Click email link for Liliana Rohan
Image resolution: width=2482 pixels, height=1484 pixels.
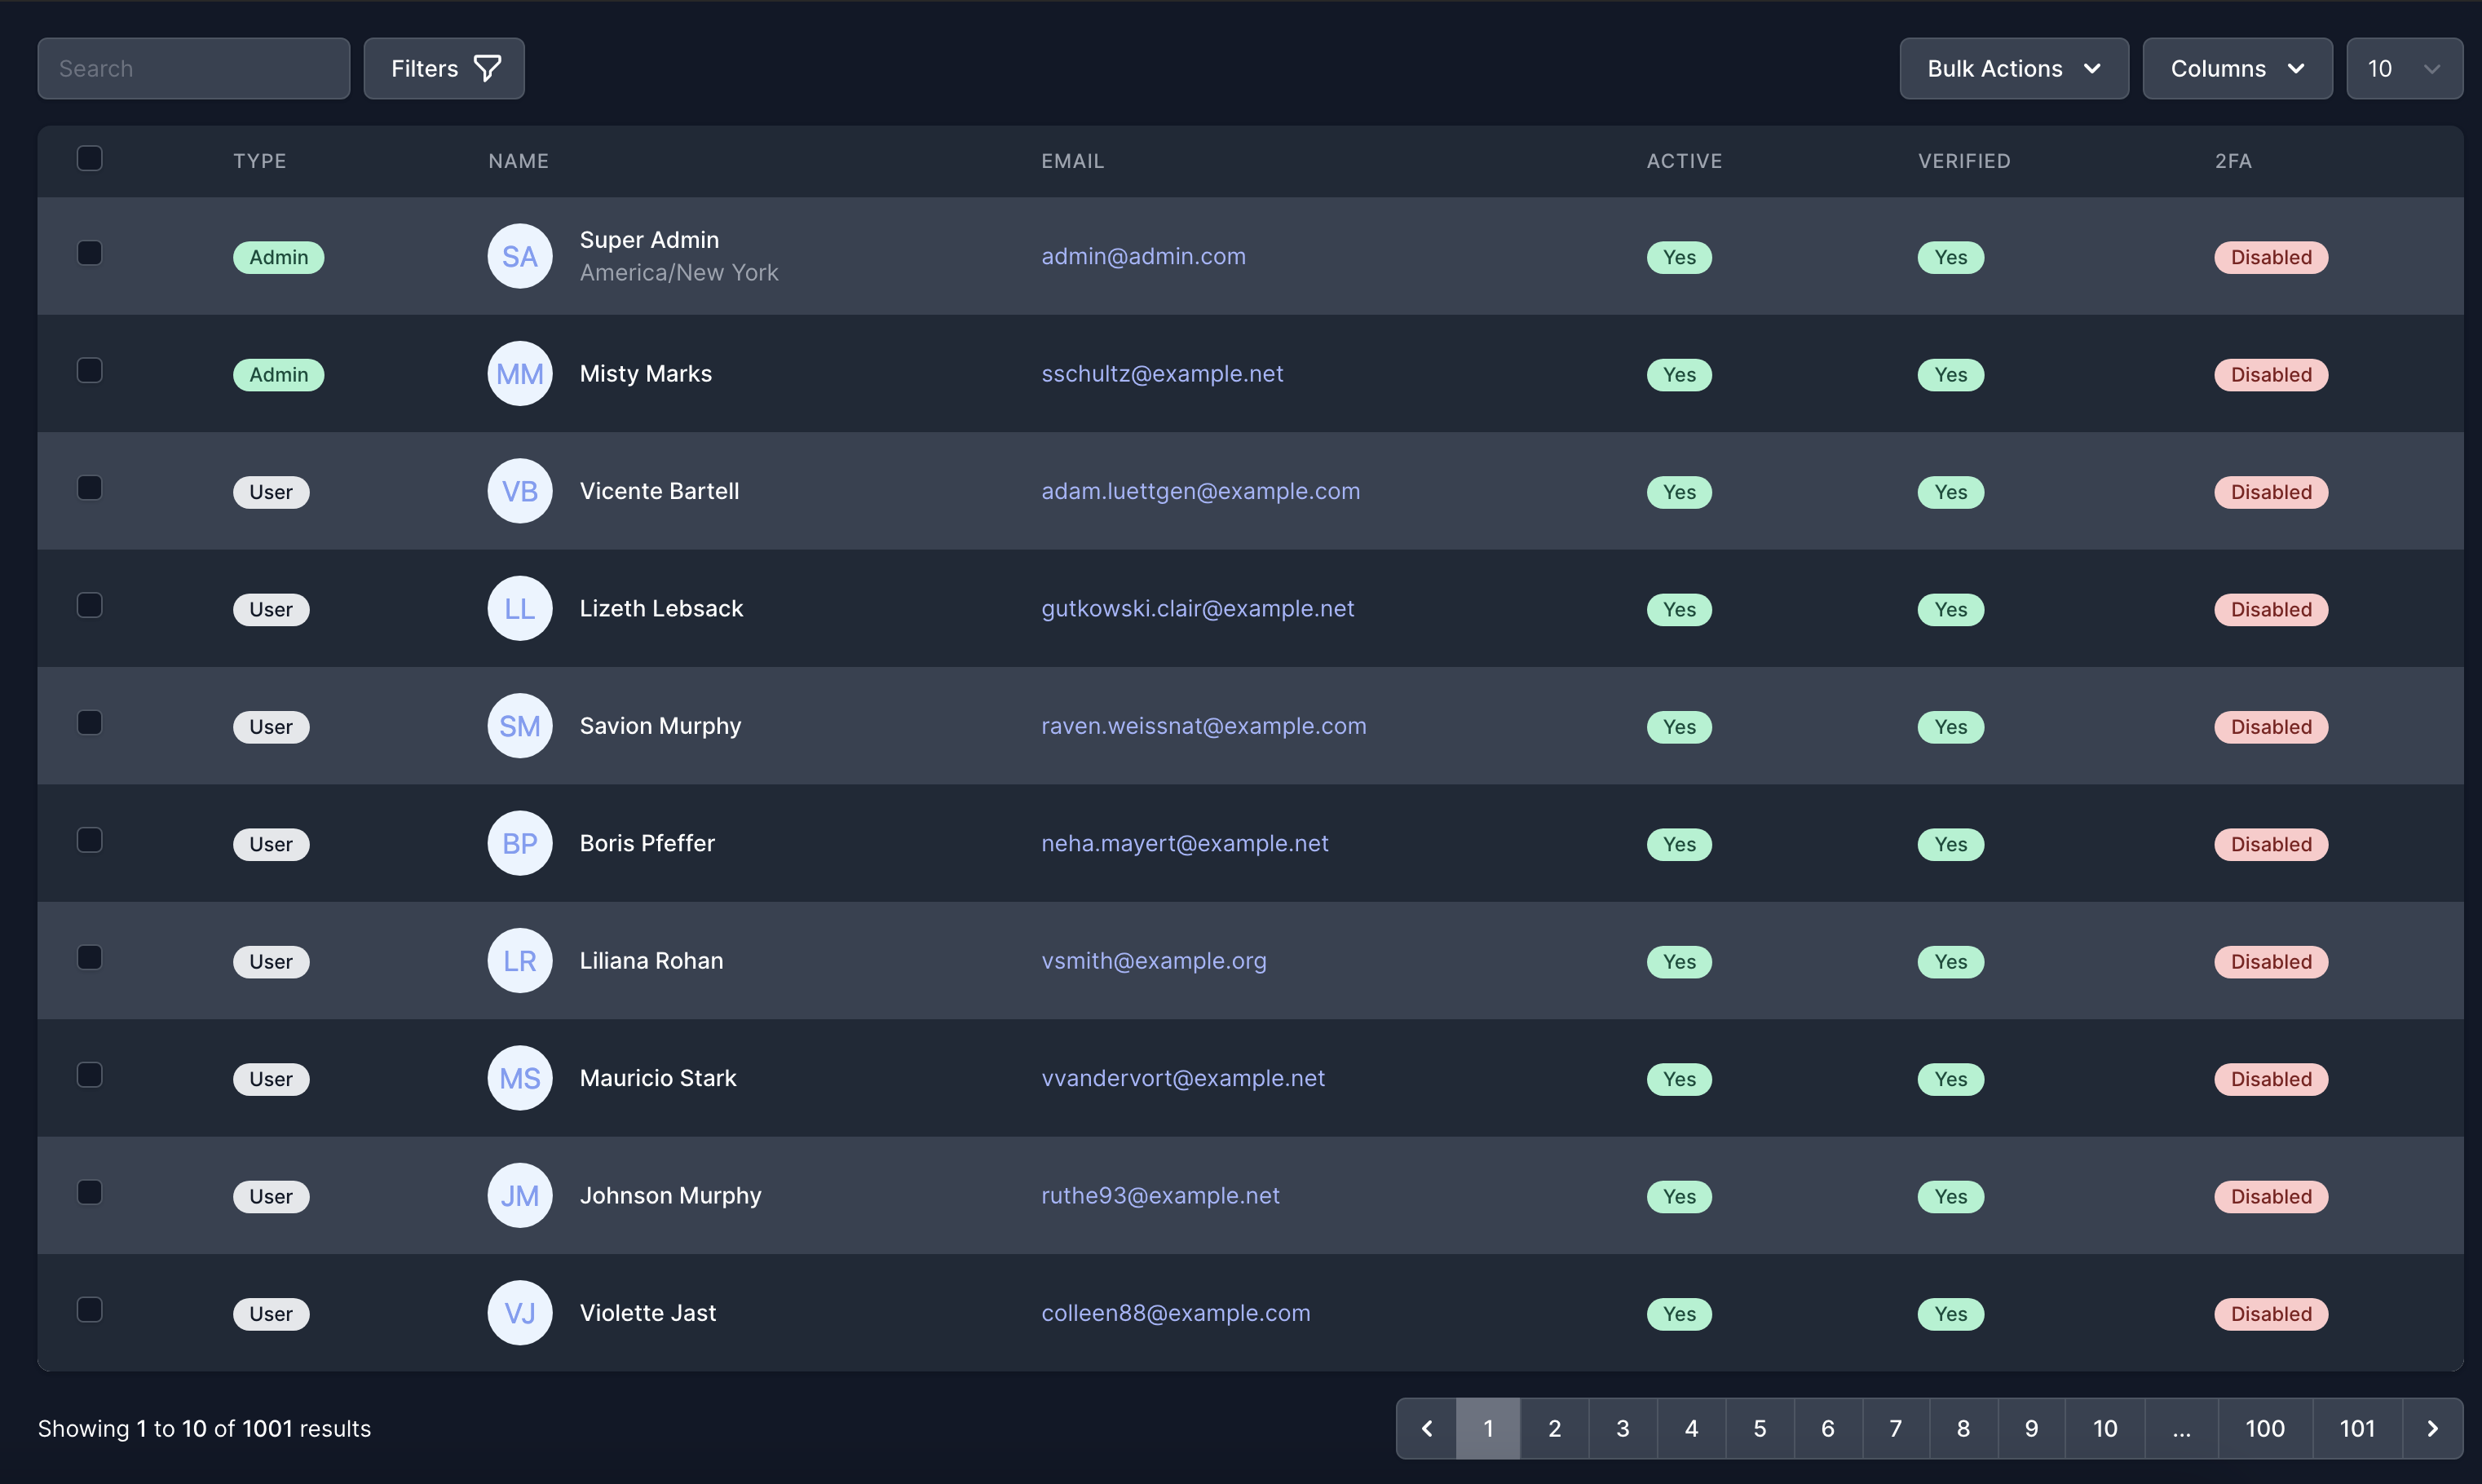(x=1154, y=959)
